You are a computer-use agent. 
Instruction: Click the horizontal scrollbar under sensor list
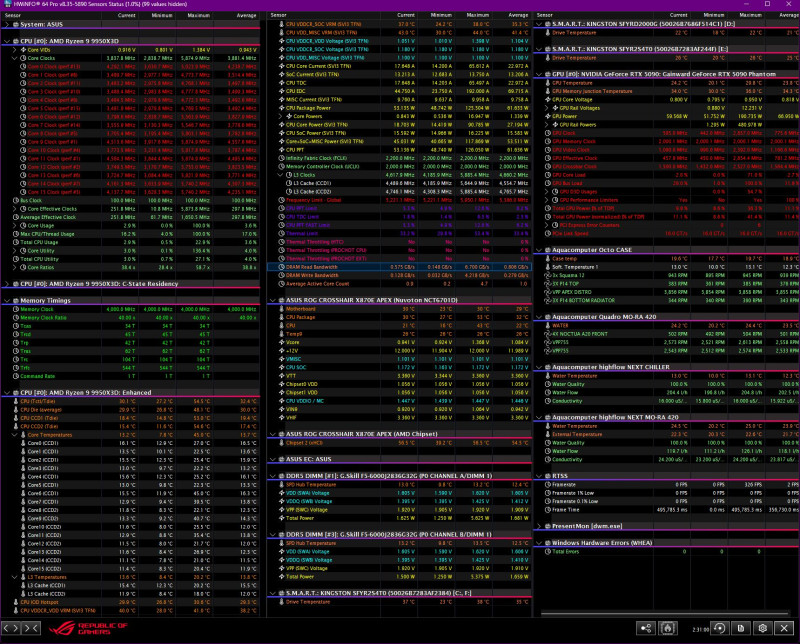coord(665,614)
